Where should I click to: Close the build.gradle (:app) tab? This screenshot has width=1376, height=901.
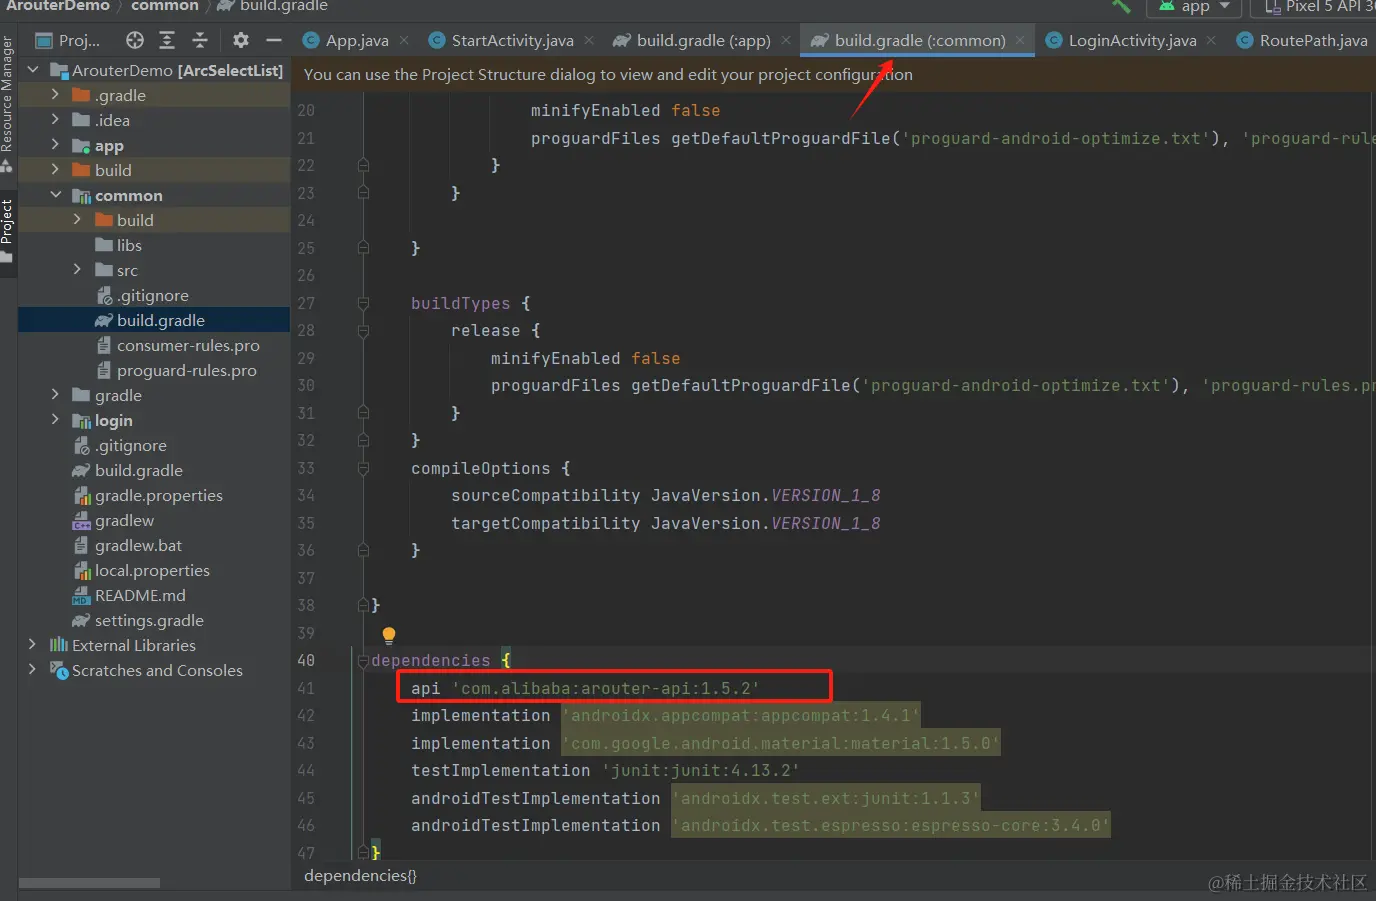click(x=786, y=40)
